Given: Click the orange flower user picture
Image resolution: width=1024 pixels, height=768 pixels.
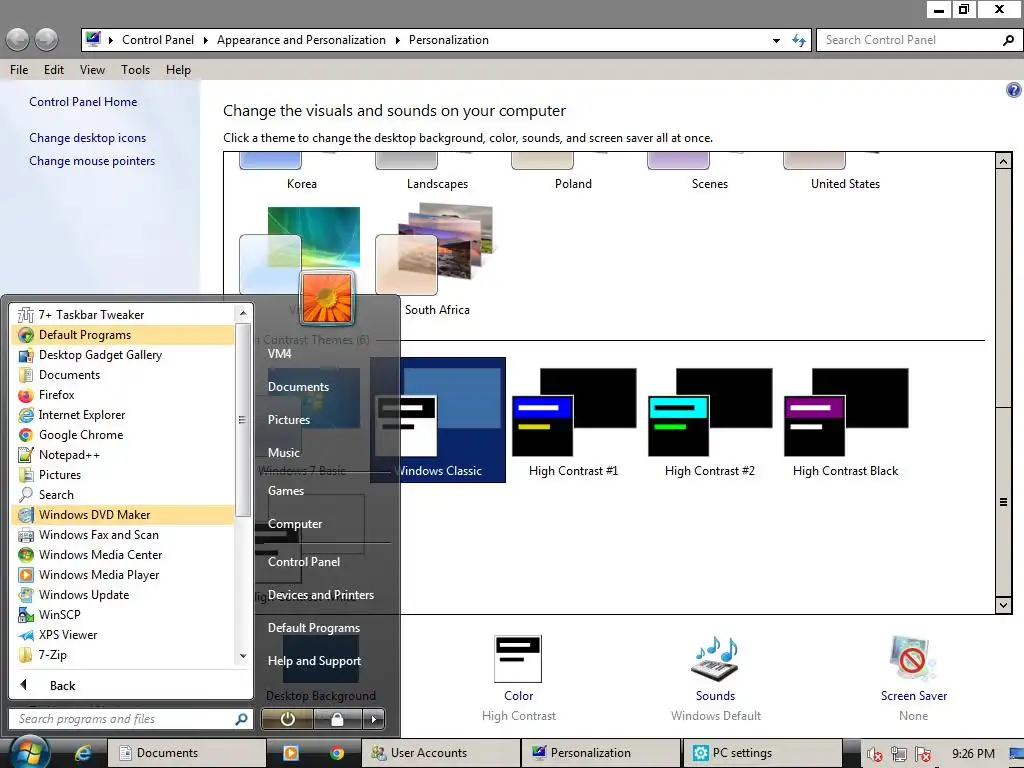Looking at the screenshot, I should coord(327,298).
